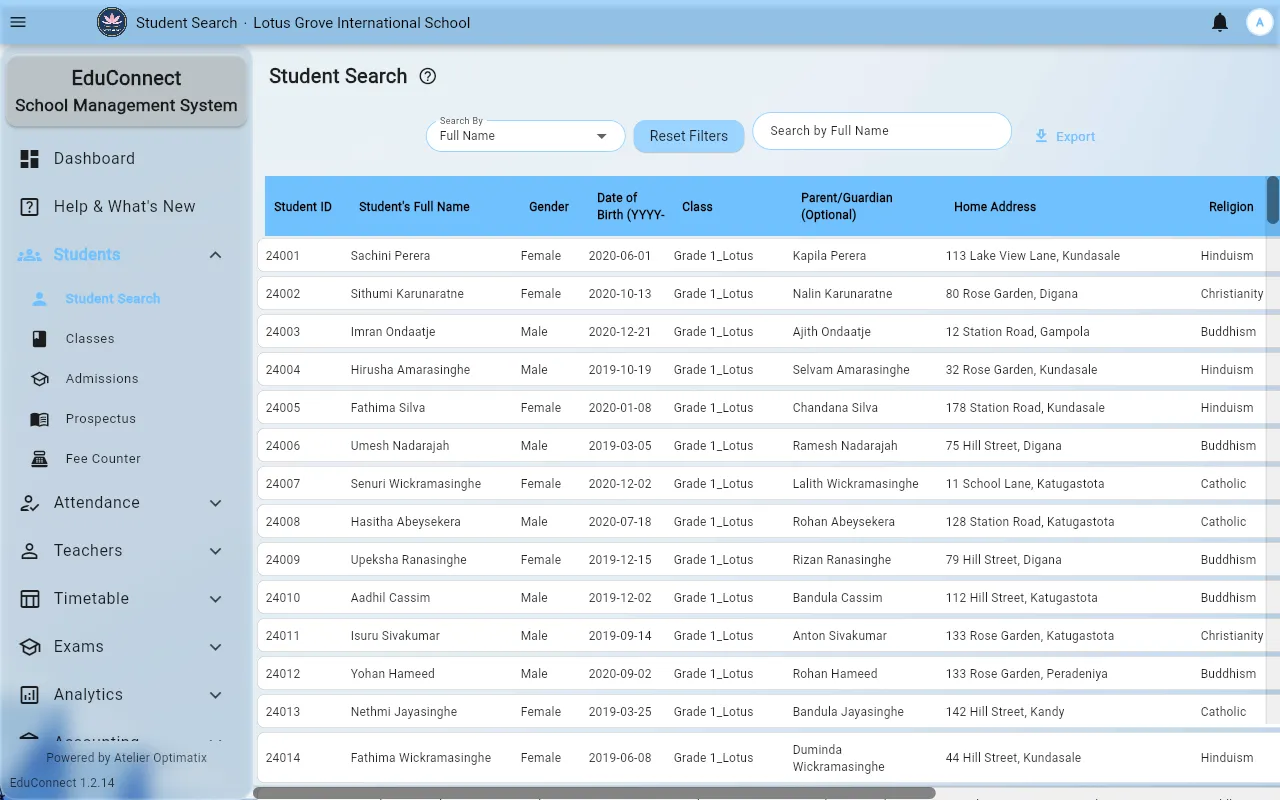Expand the Attendance menu section
This screenshot has height=800, width=1280.
(x=215, y=503)
